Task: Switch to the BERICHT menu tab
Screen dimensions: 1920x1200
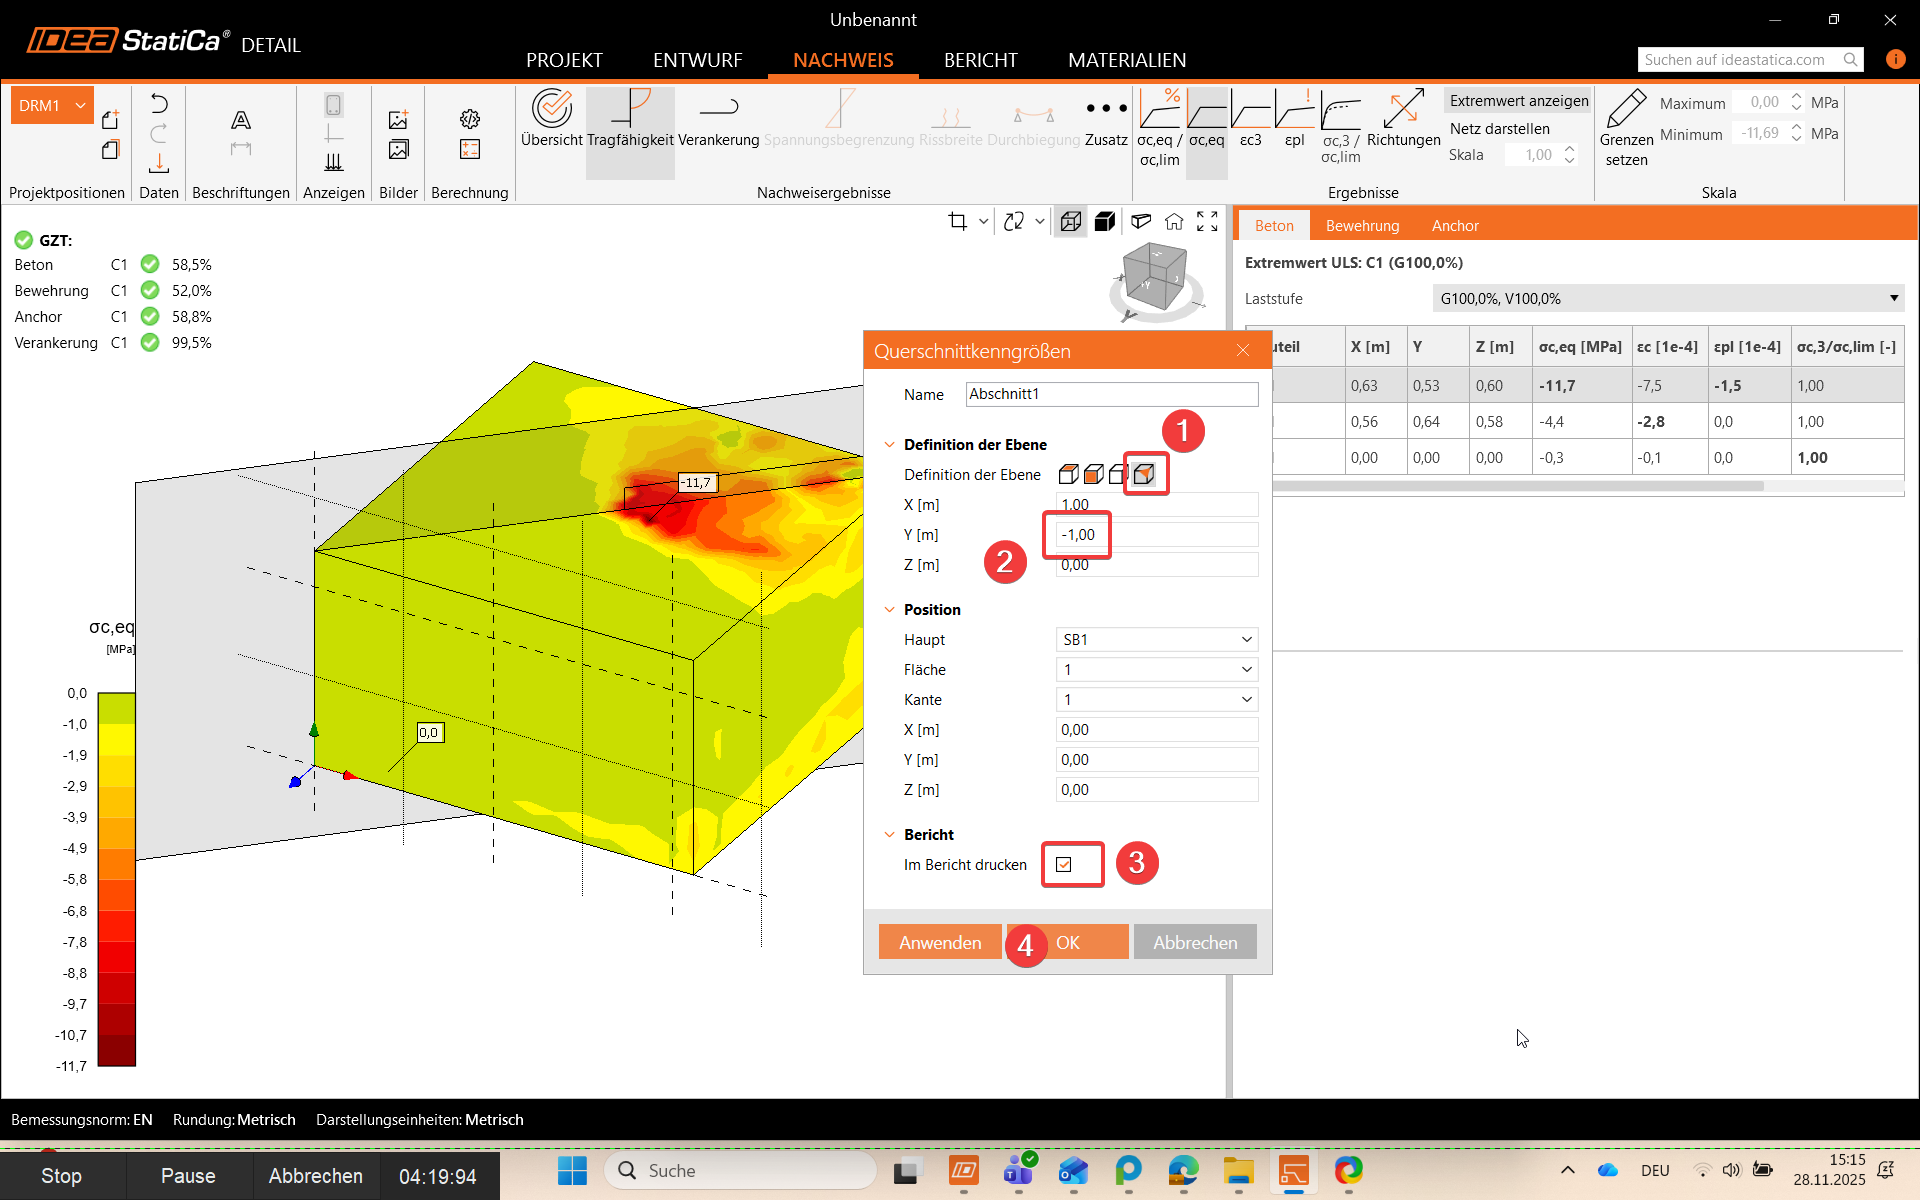Action: pos(980,60)
